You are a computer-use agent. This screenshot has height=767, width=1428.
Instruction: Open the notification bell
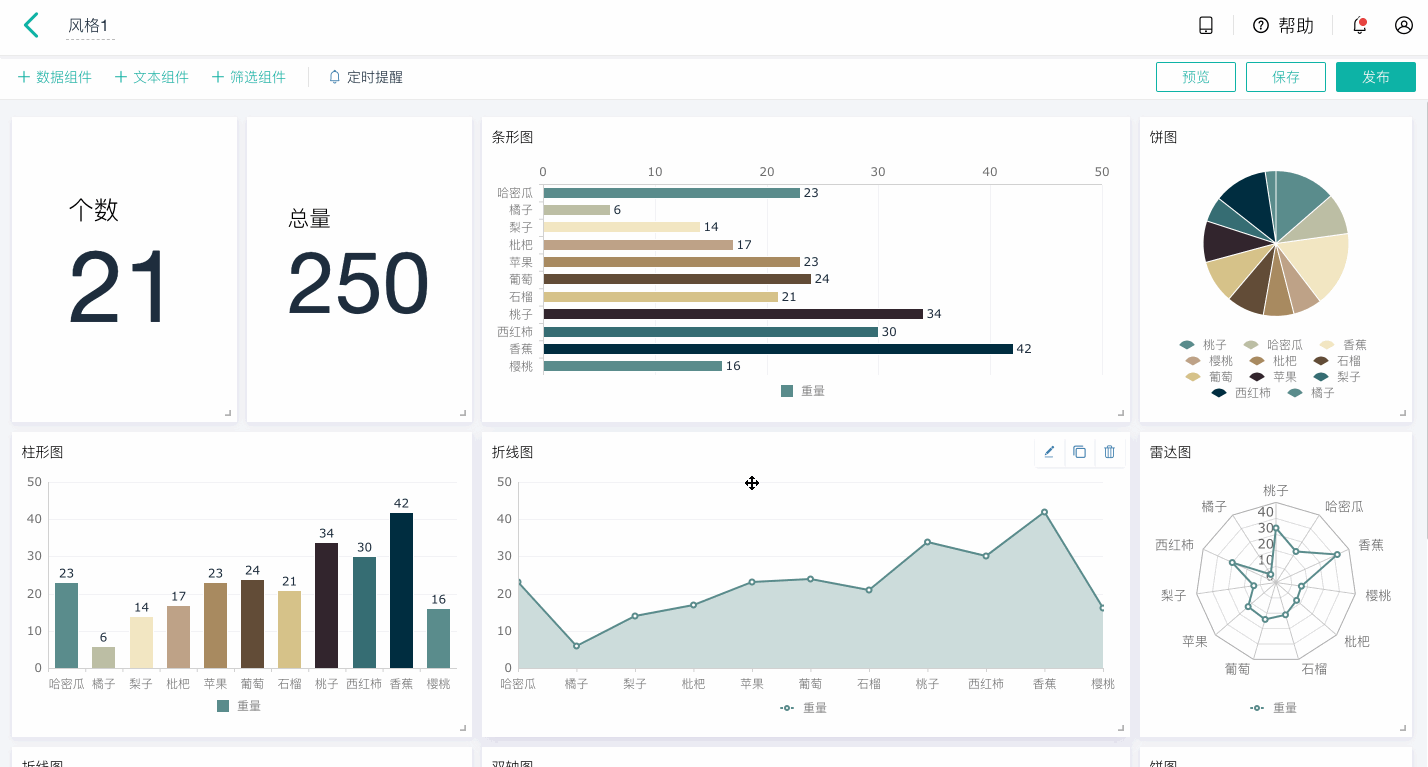1360,26
